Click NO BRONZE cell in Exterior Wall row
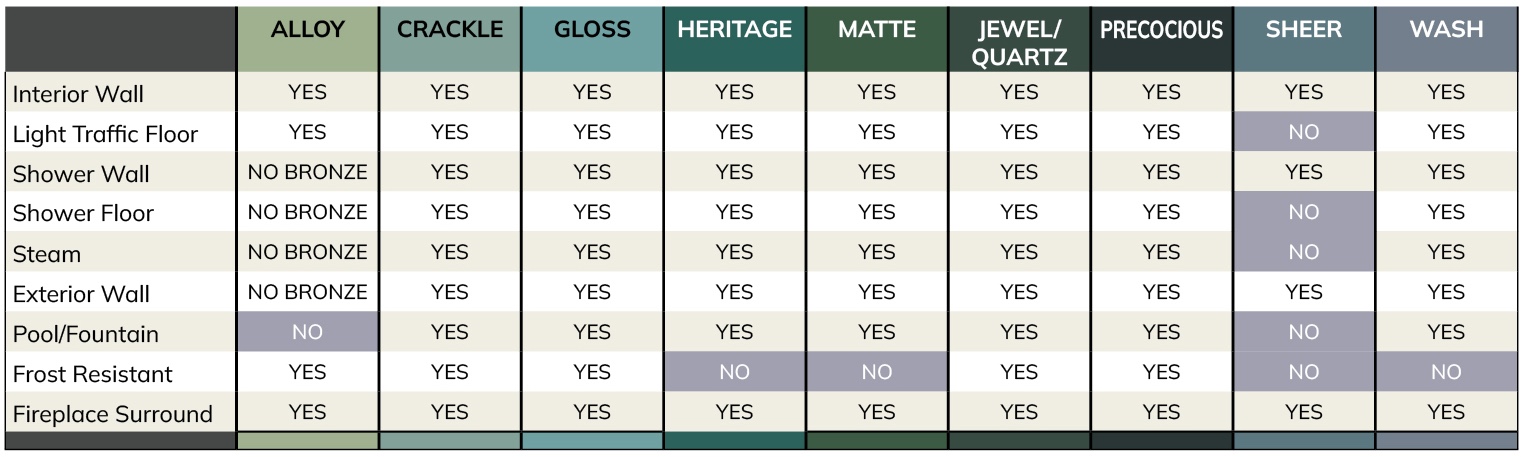This screenshot has height=457, width=1525. pos(307,292)
